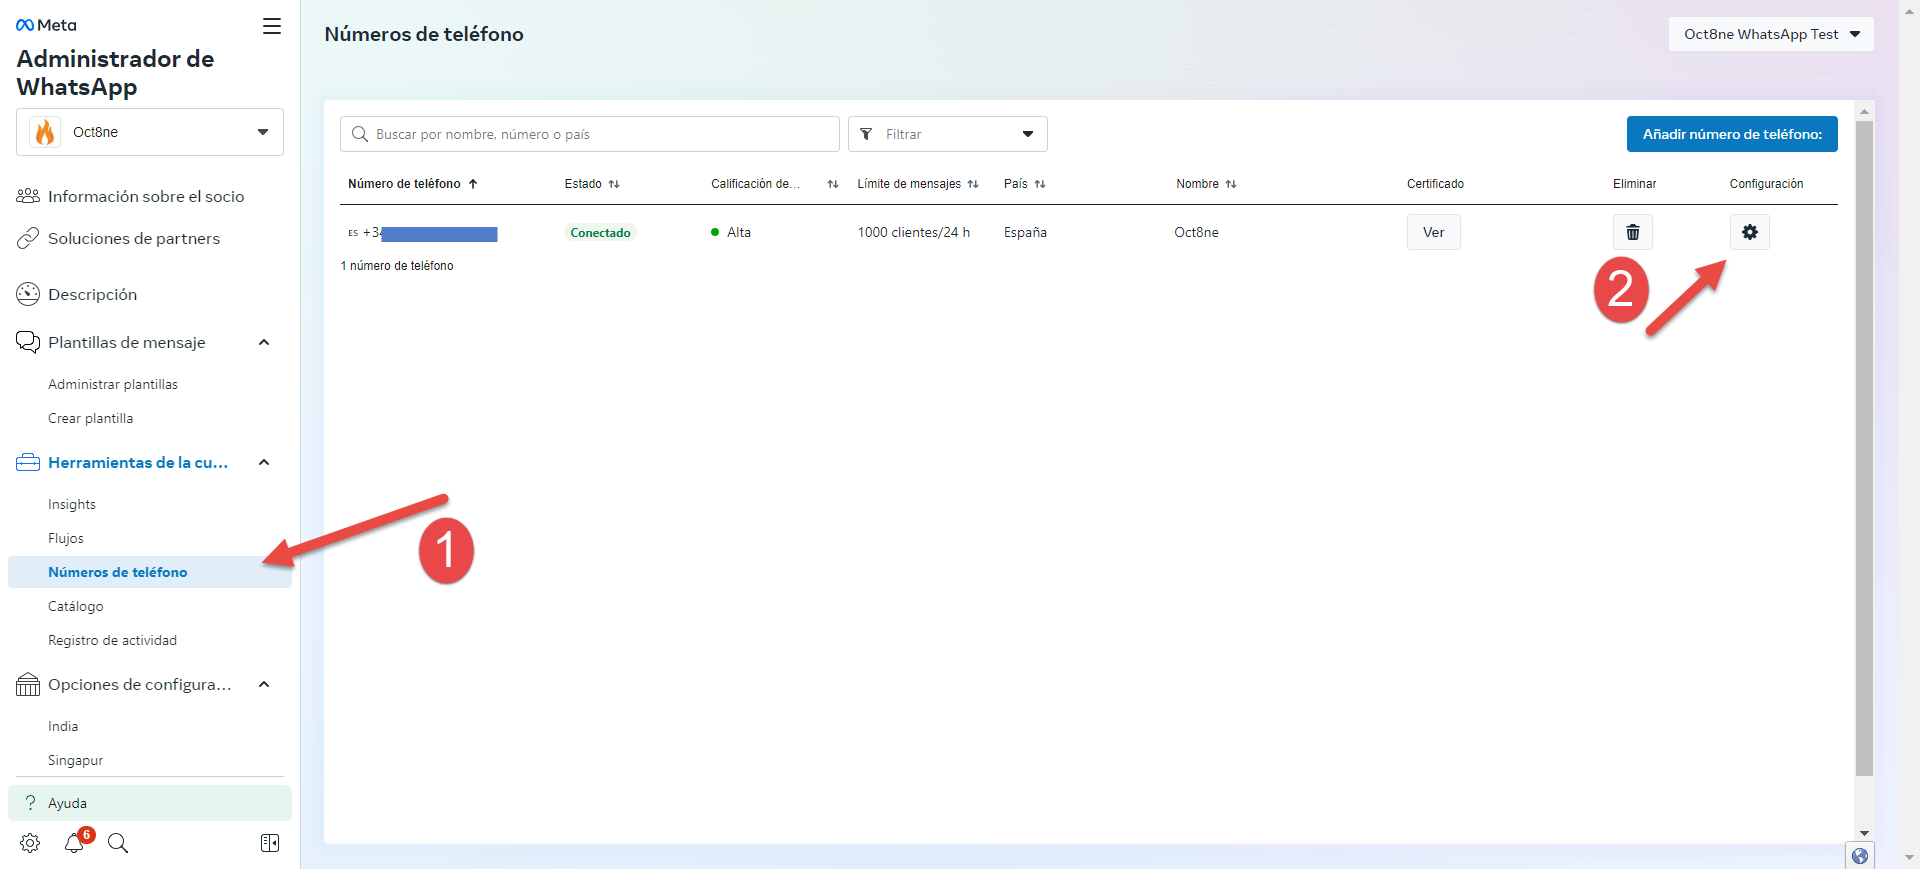Open Oct8ne WhatsApp Test account selector
Screen dimensions: 1920x869
(x=1770, y=34)
